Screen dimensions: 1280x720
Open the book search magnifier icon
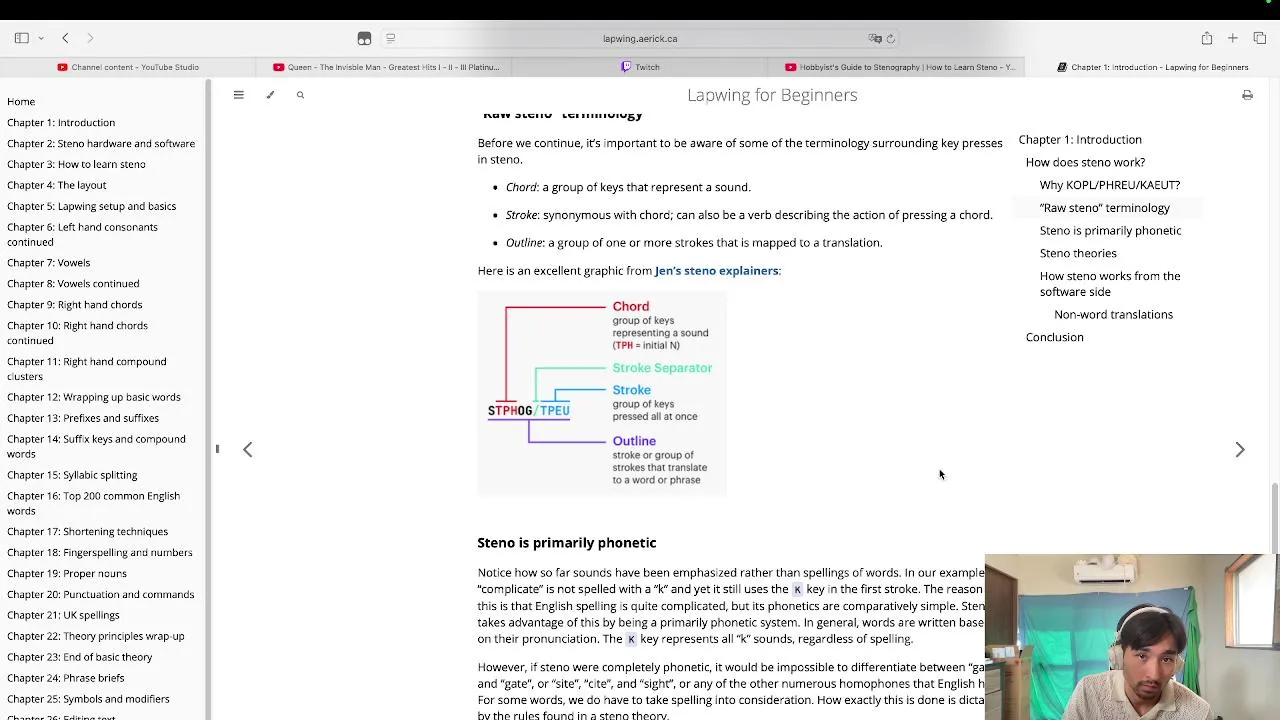[300, 95]
